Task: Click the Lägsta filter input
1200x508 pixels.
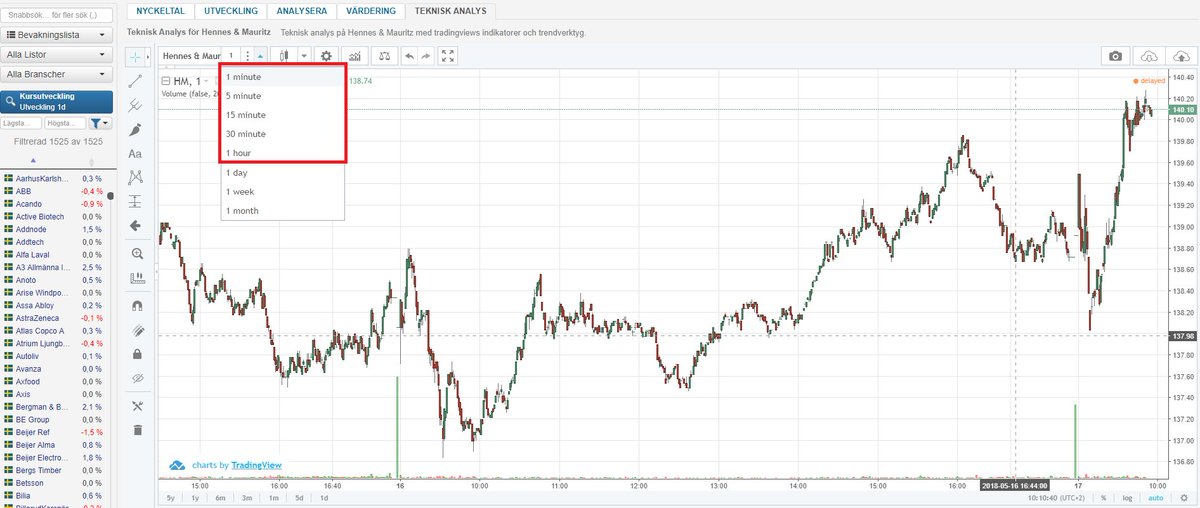Action: pyautogui.click(x=22, y=123)
